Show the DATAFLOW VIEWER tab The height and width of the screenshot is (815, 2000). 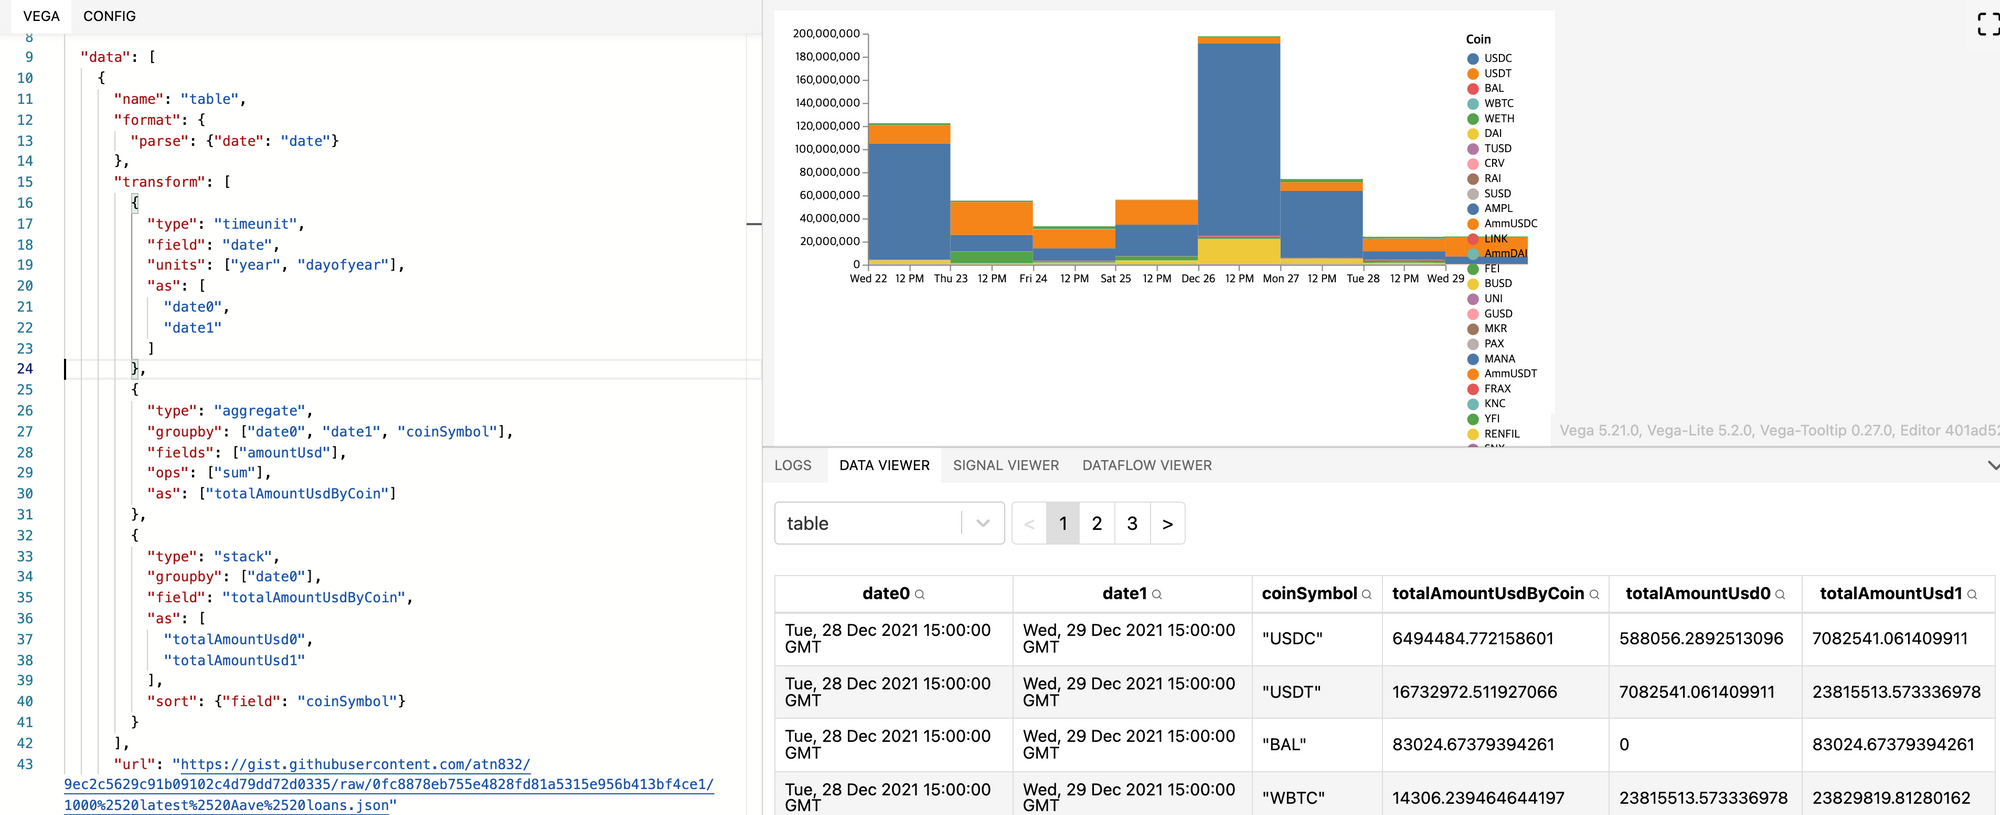1146,466
